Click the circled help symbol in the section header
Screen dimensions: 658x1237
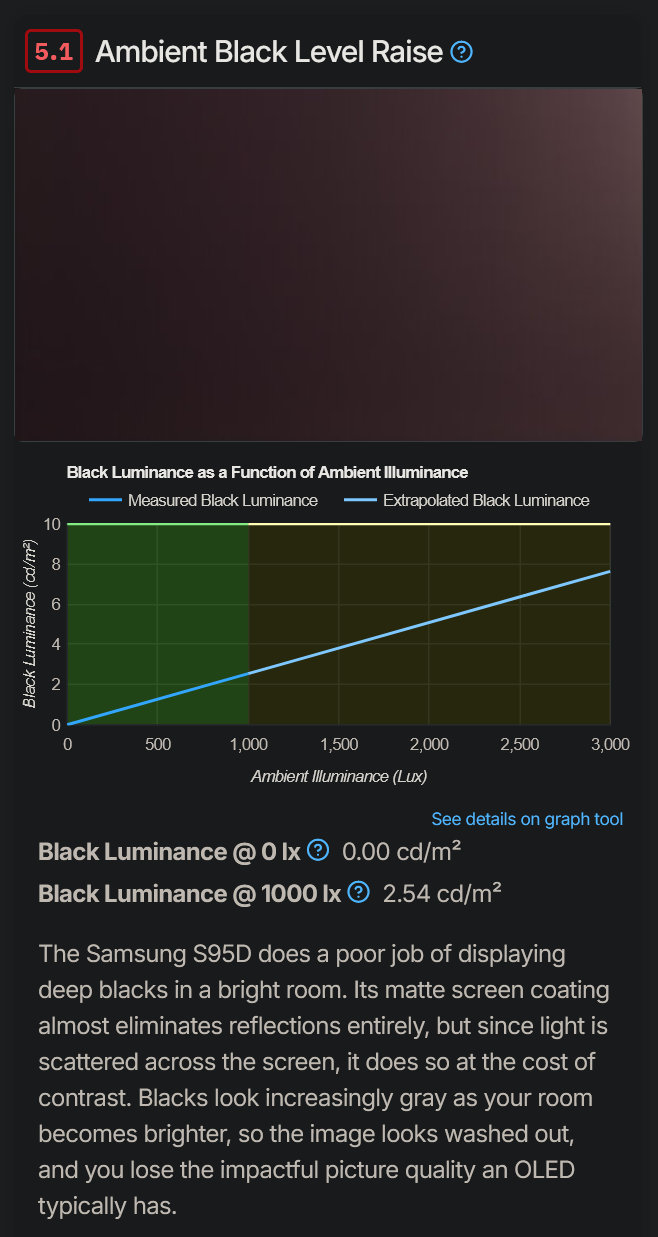(x=461, y=51)
